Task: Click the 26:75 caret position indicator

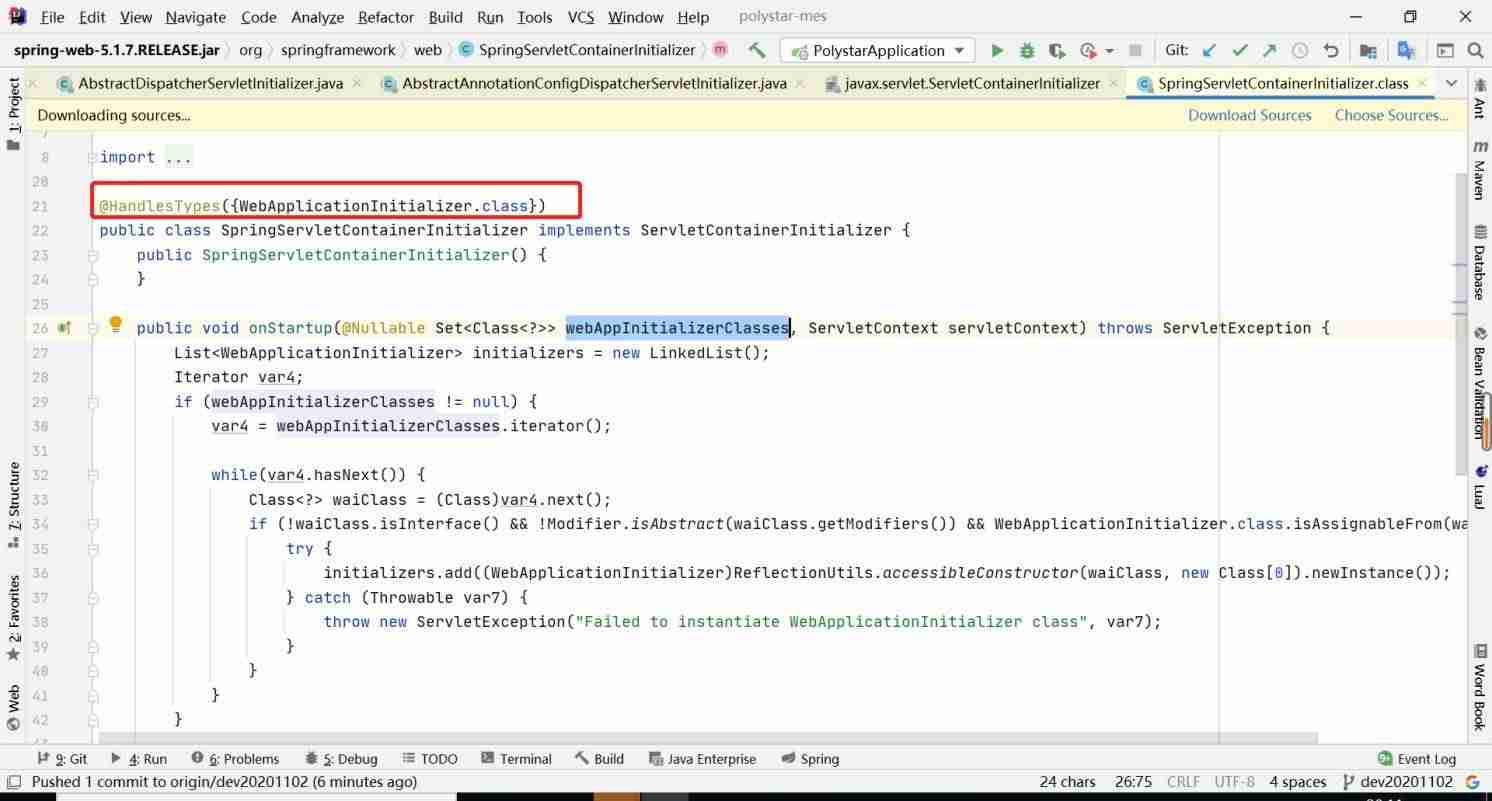Action: pos(1133,781)
